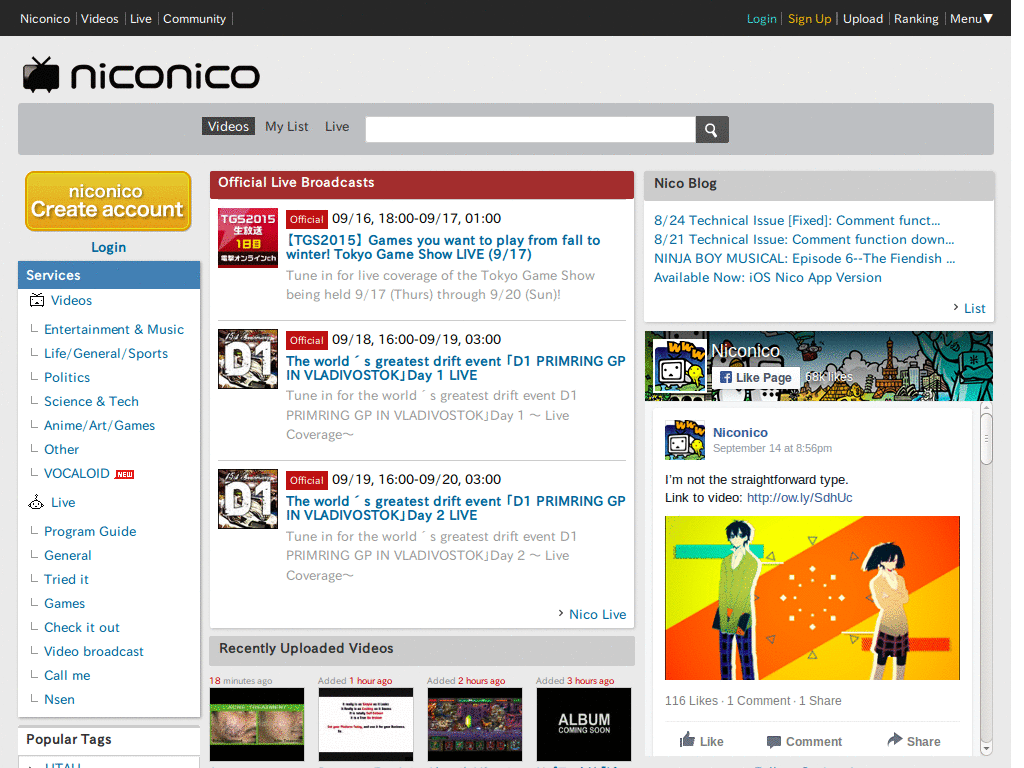Click the Facebook Like Page button
The width and height of the screenshot is (1024, 768).
pos(756,377)
